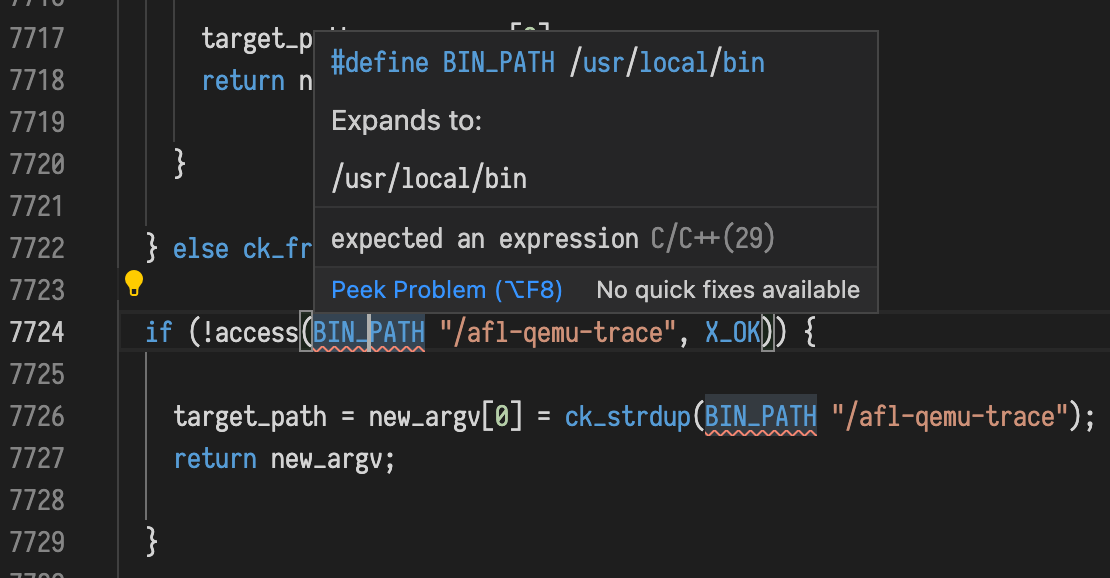Click the X_OK constant
The height and width of the screenshot is (578, 1110).
pyautogui.click(x=732, y=332)
